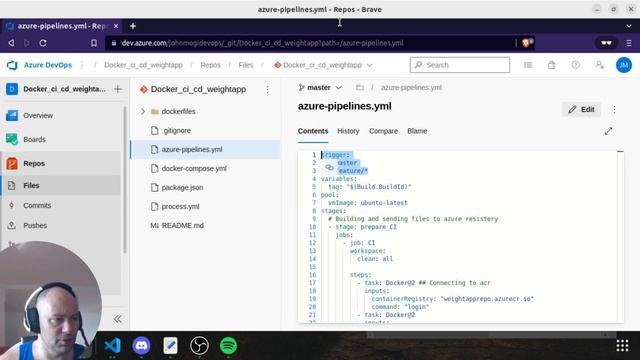Go back in browser history

[x=11, y=43]
